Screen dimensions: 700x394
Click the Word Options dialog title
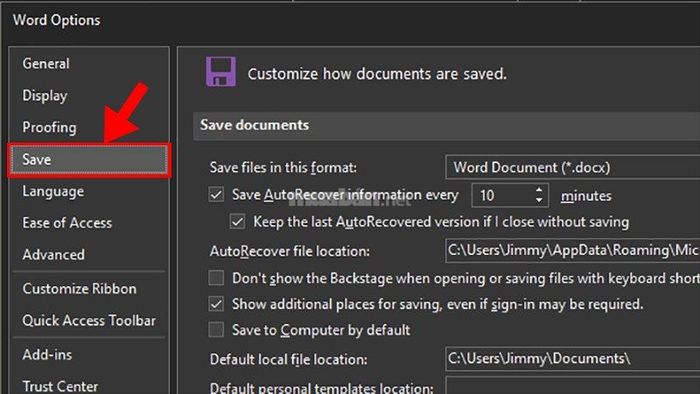coord(57,21)
